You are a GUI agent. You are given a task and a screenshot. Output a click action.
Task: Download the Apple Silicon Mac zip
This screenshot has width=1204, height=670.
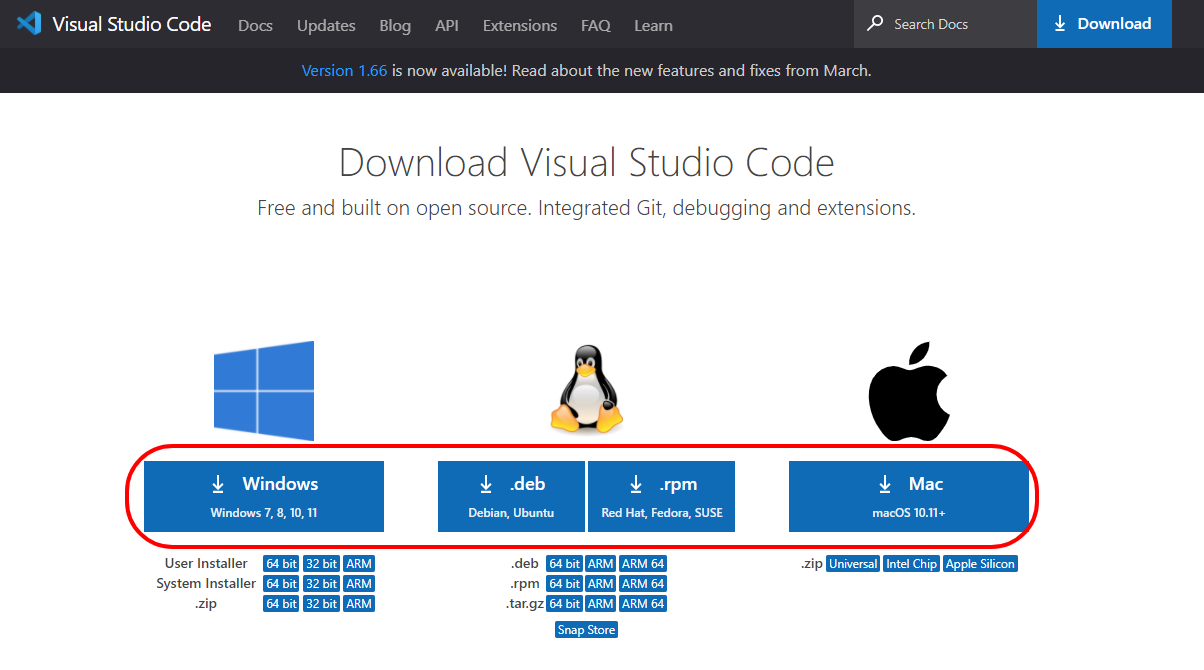(980, 564)
